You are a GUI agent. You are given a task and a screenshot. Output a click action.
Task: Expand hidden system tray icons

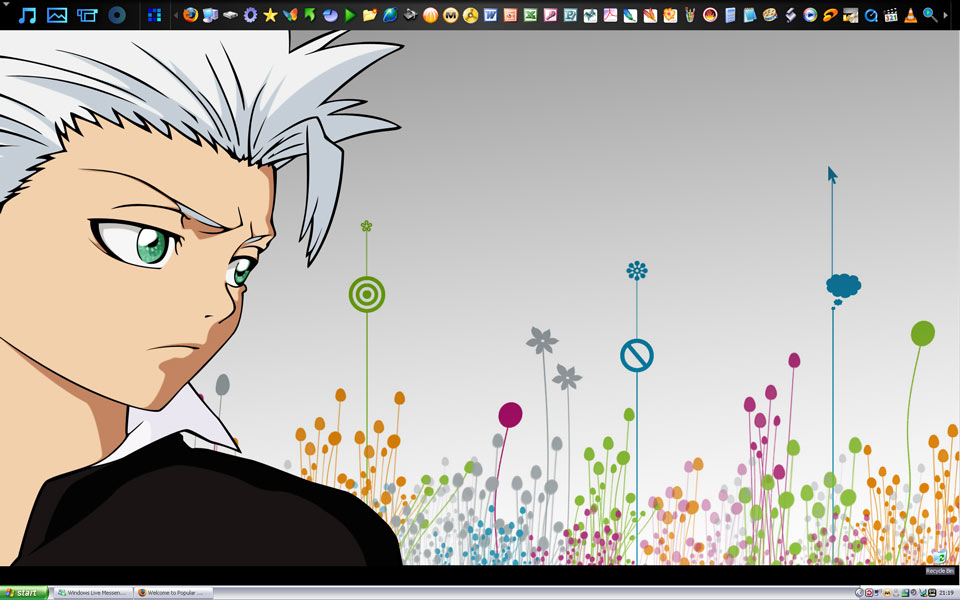coord(858,593)
